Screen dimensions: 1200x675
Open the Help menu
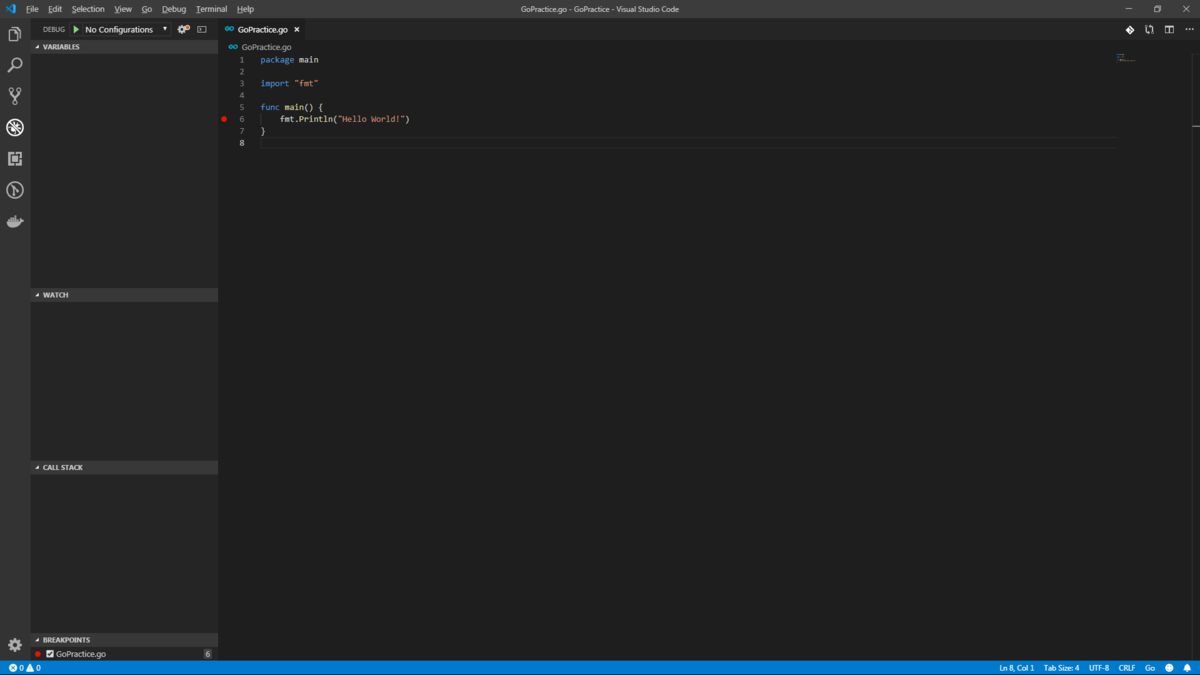[245, 9]
